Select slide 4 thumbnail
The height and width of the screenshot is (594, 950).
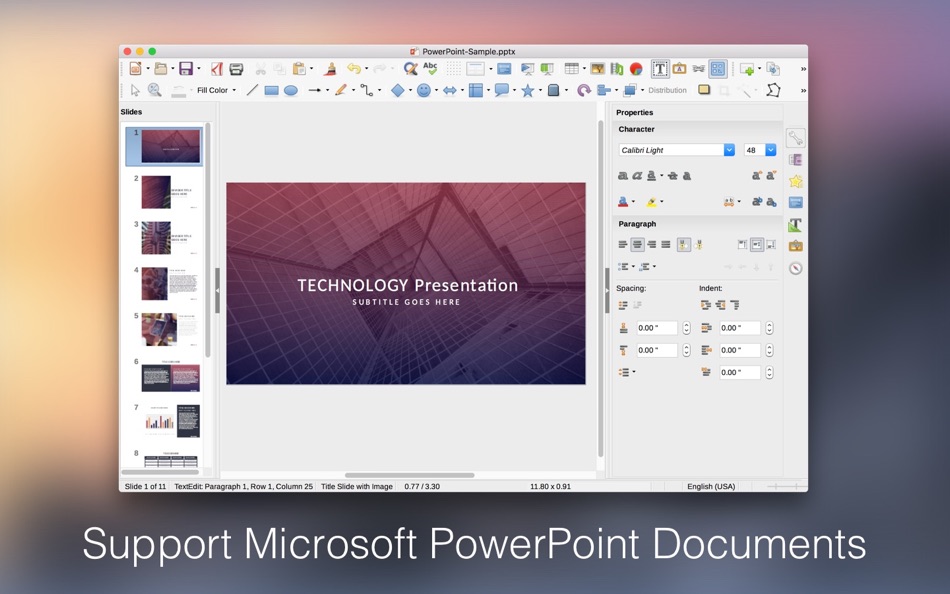[x=169, y=284]
